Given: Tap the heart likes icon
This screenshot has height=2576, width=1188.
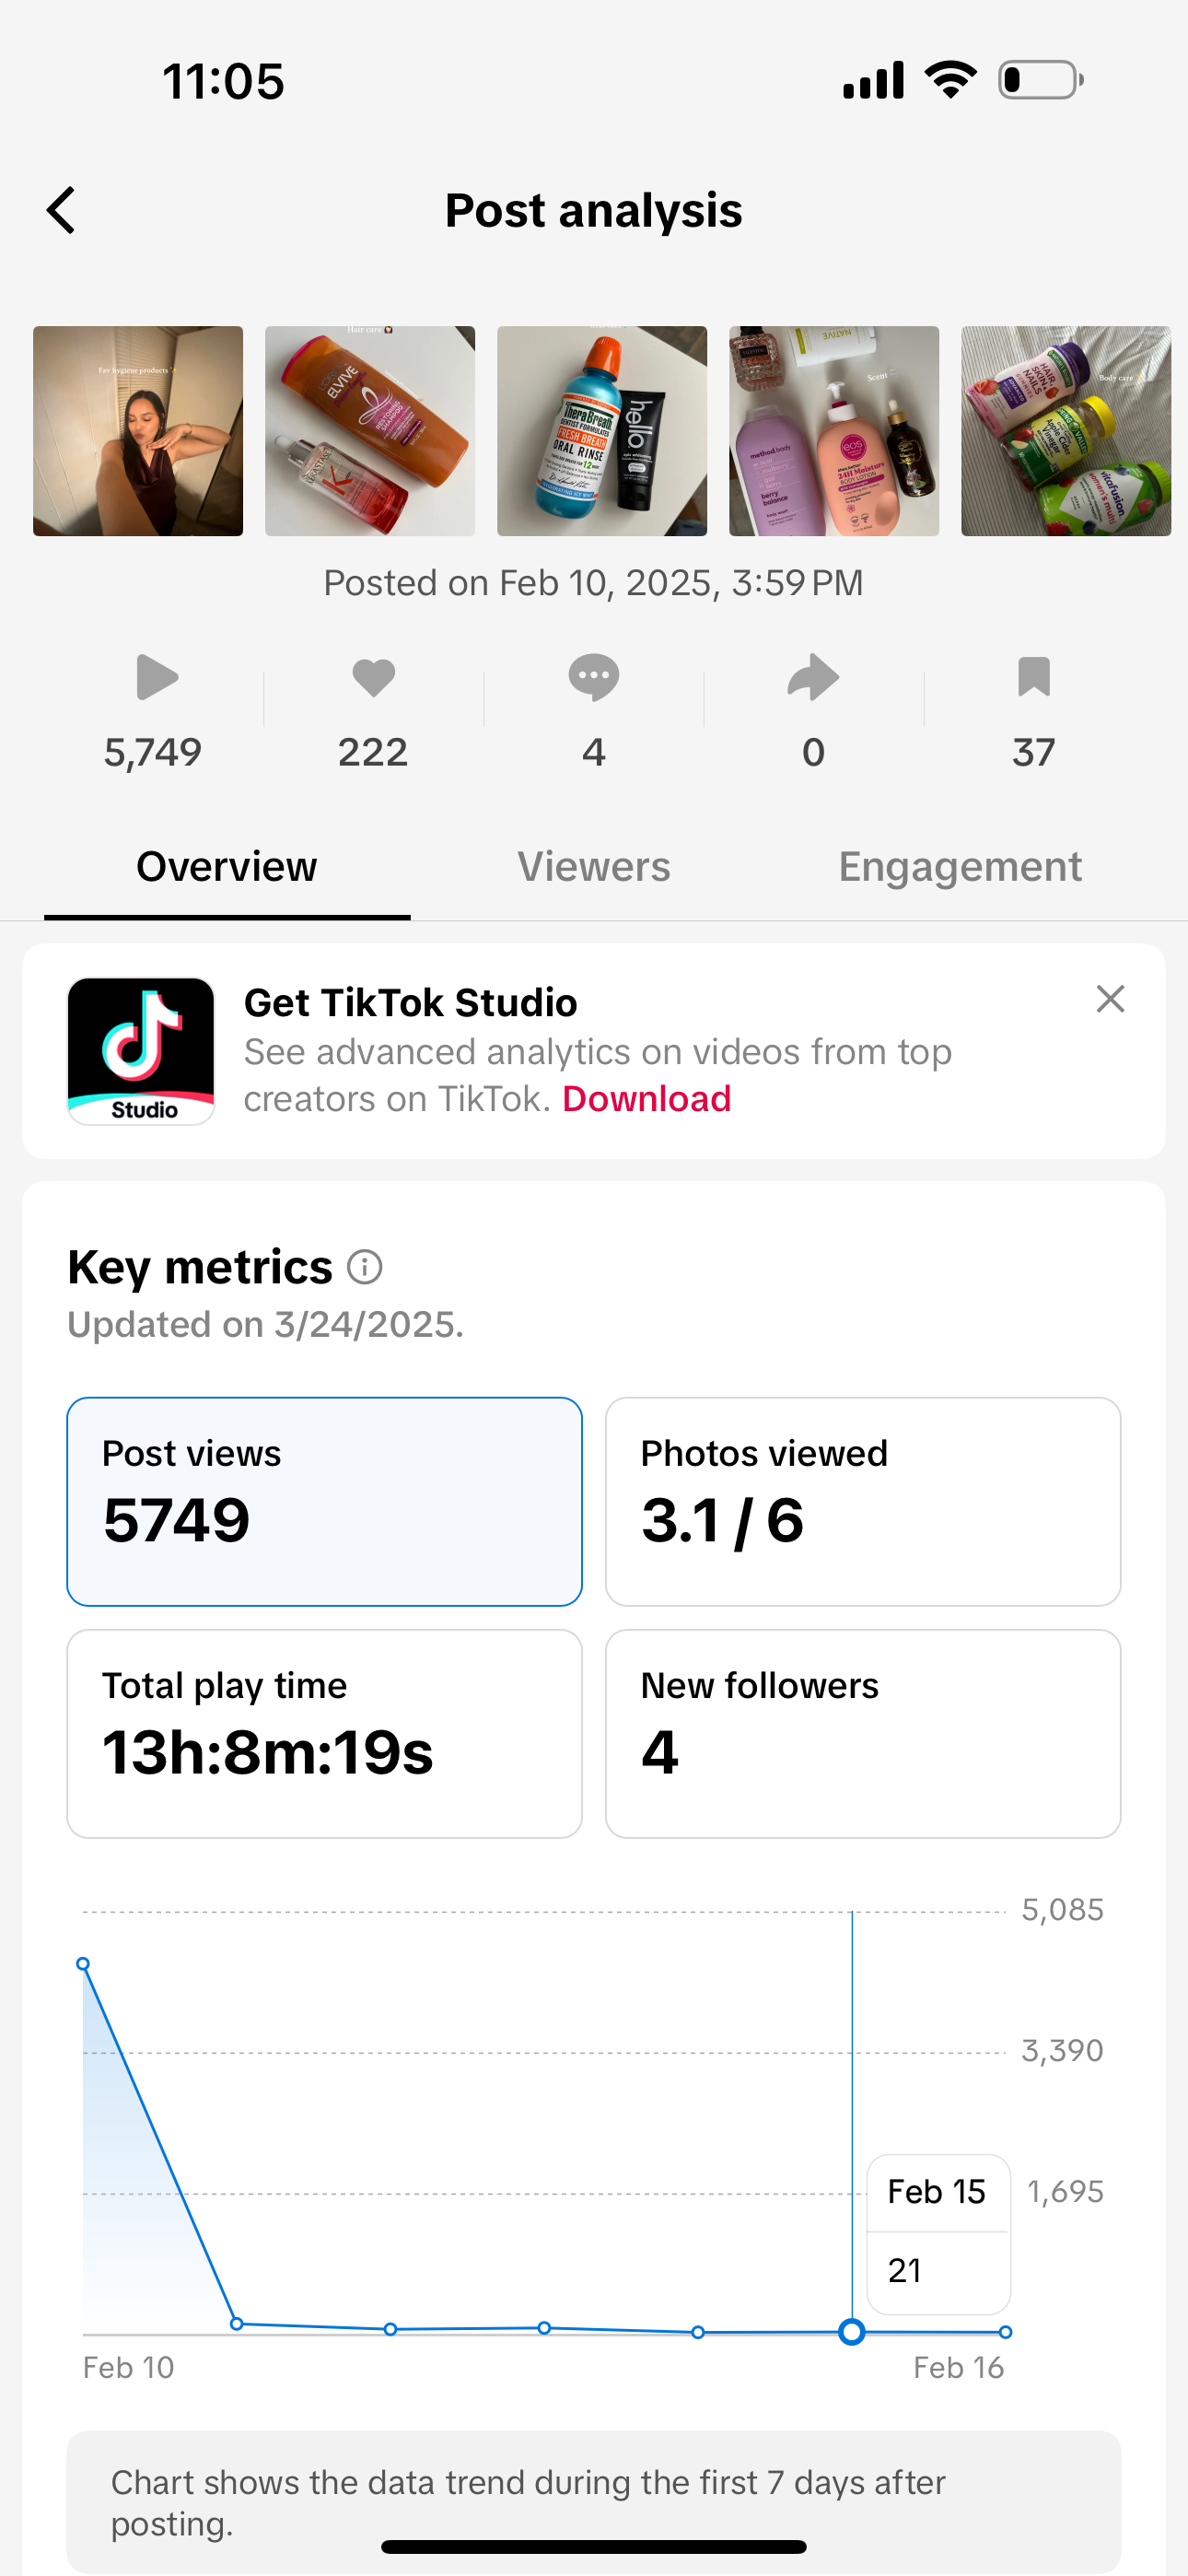Looking at the screenshot, I should coord(373,677).
